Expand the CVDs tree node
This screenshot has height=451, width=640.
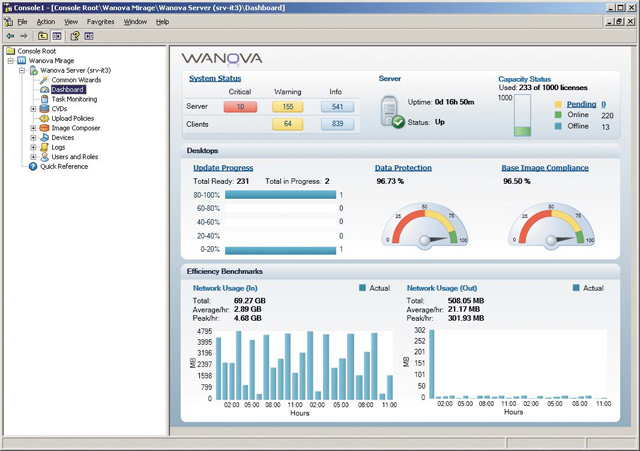click(33, 109)
